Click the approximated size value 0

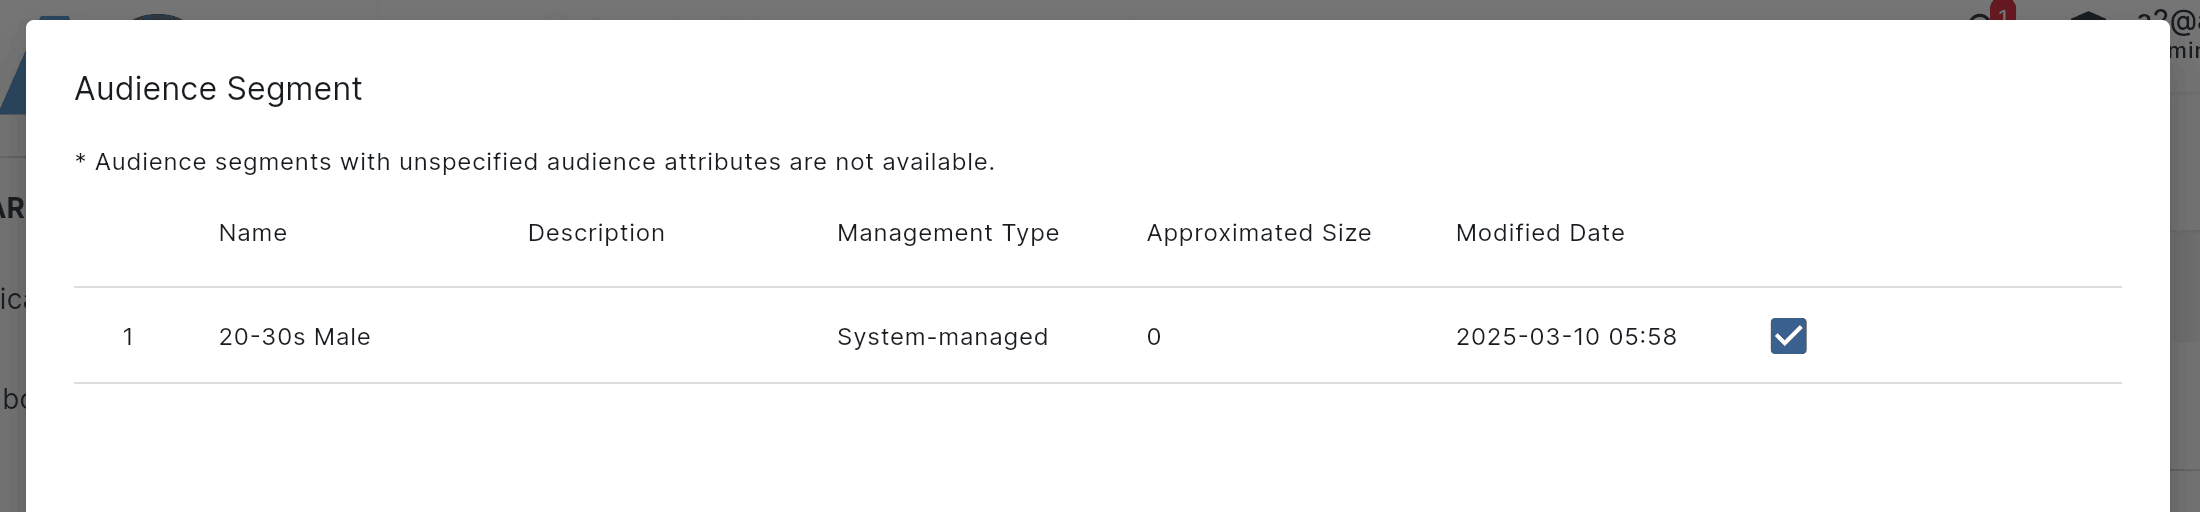click(1154, 337)
